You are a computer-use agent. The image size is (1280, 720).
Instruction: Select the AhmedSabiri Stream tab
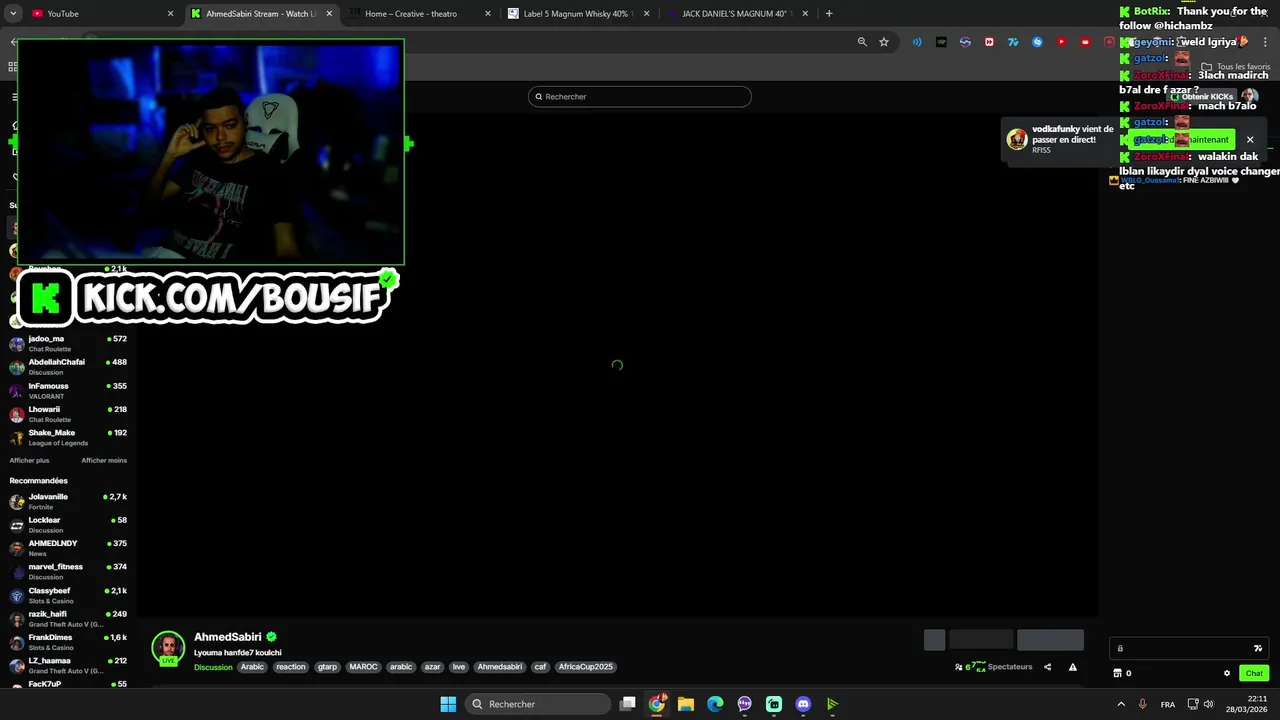pyautogui.click(x=261, y=14)
